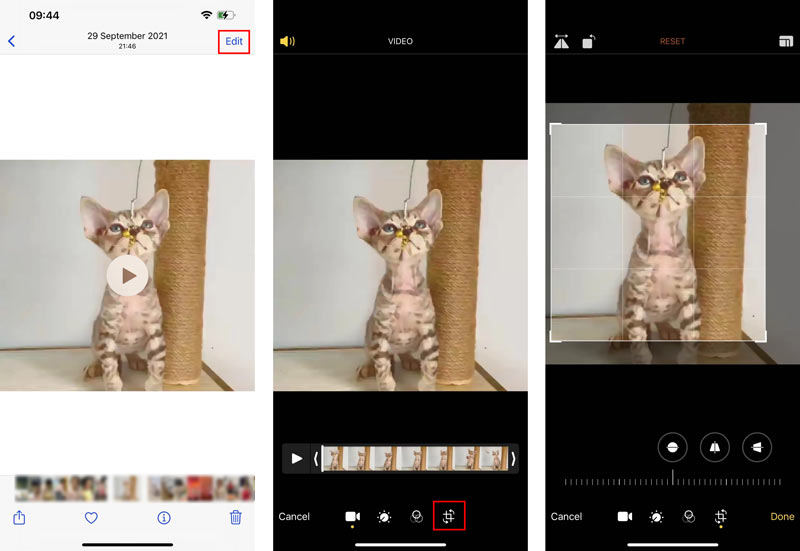
Task: Select the blurred thumbnail strip in the photo viewer
Action: click(134, 488)
